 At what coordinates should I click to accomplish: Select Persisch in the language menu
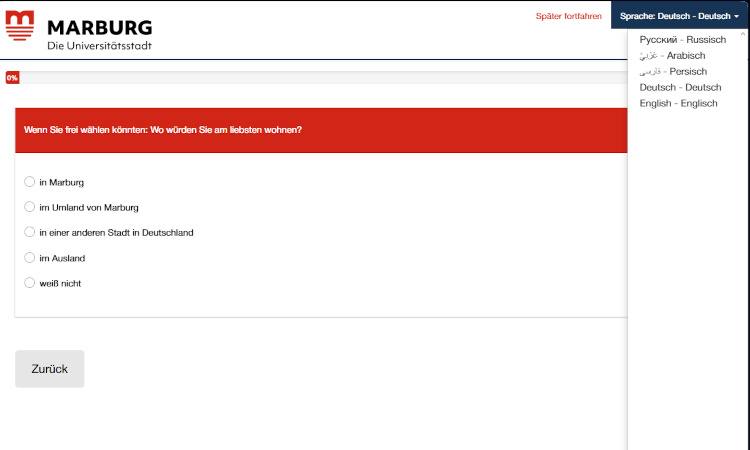(673, 72)
